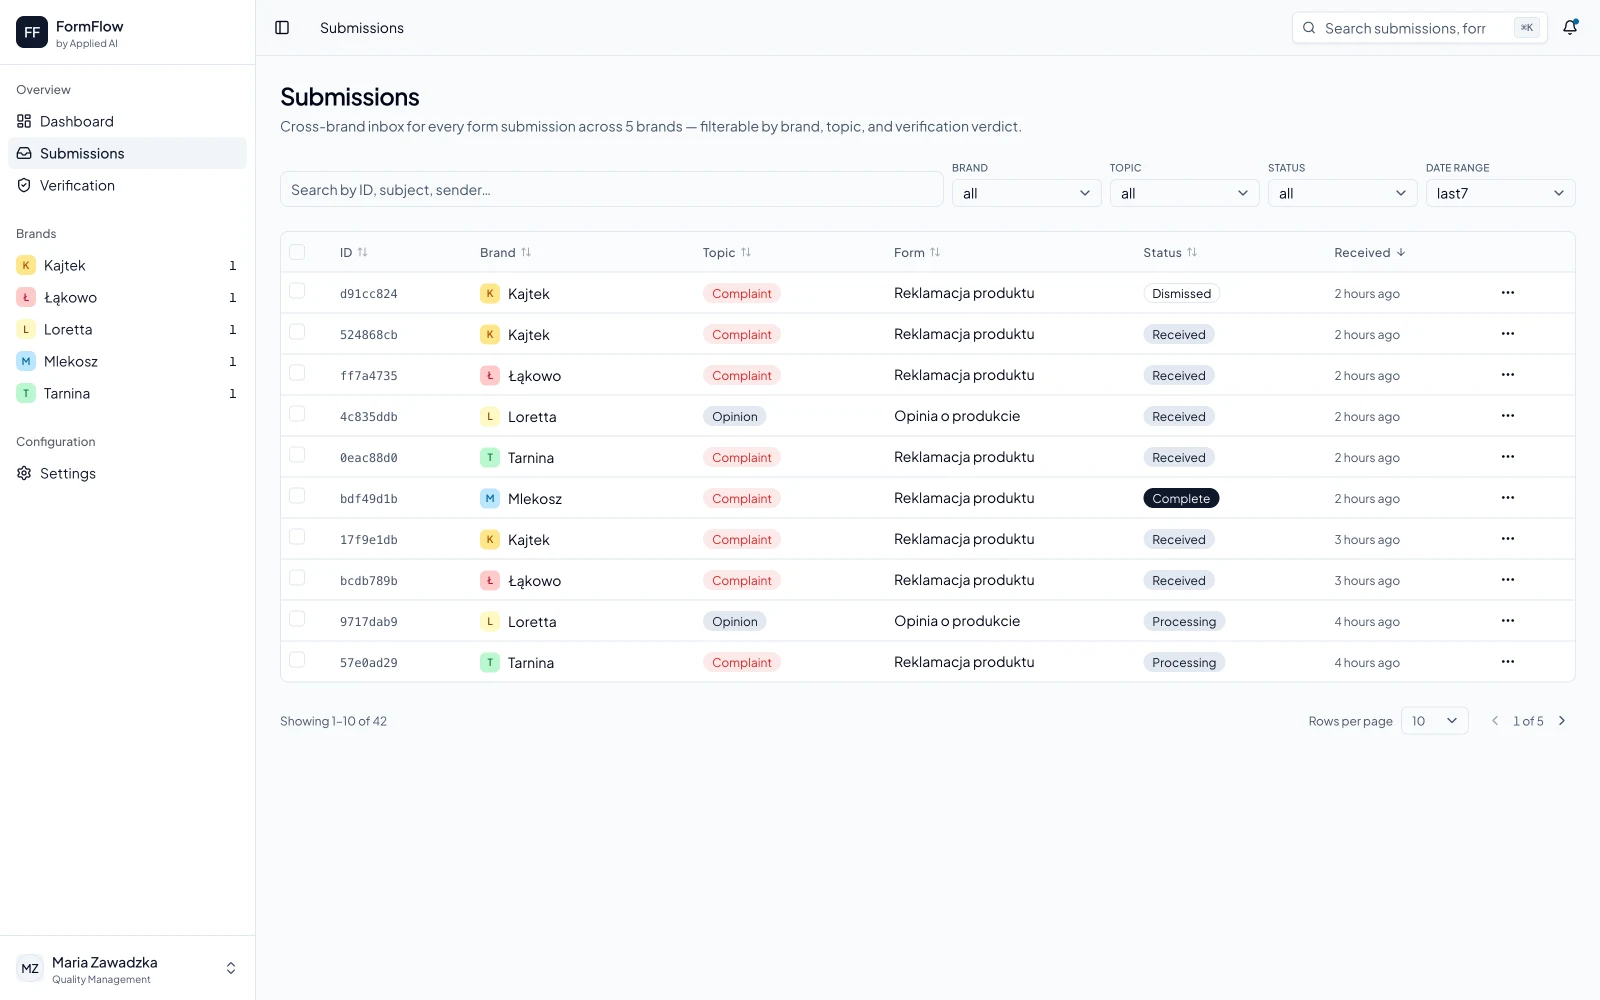
Task: Click submission ID 9717dab9
Action: (369, 622)
